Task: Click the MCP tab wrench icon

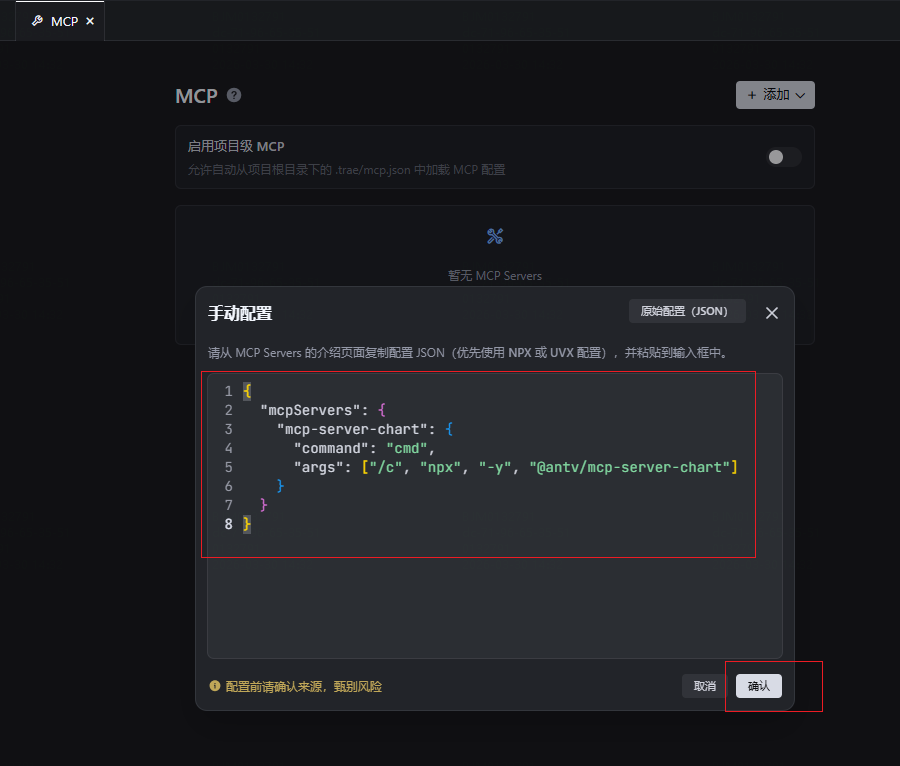Action: point(37,21)
